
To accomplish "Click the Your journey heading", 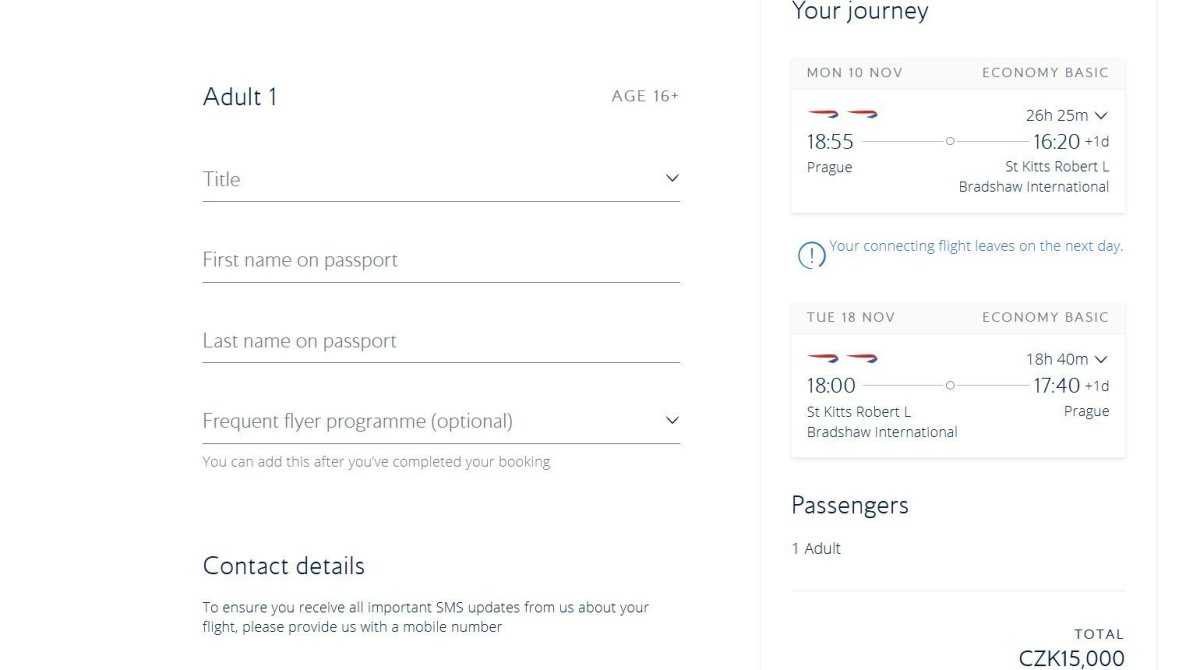I will point(859,12).
